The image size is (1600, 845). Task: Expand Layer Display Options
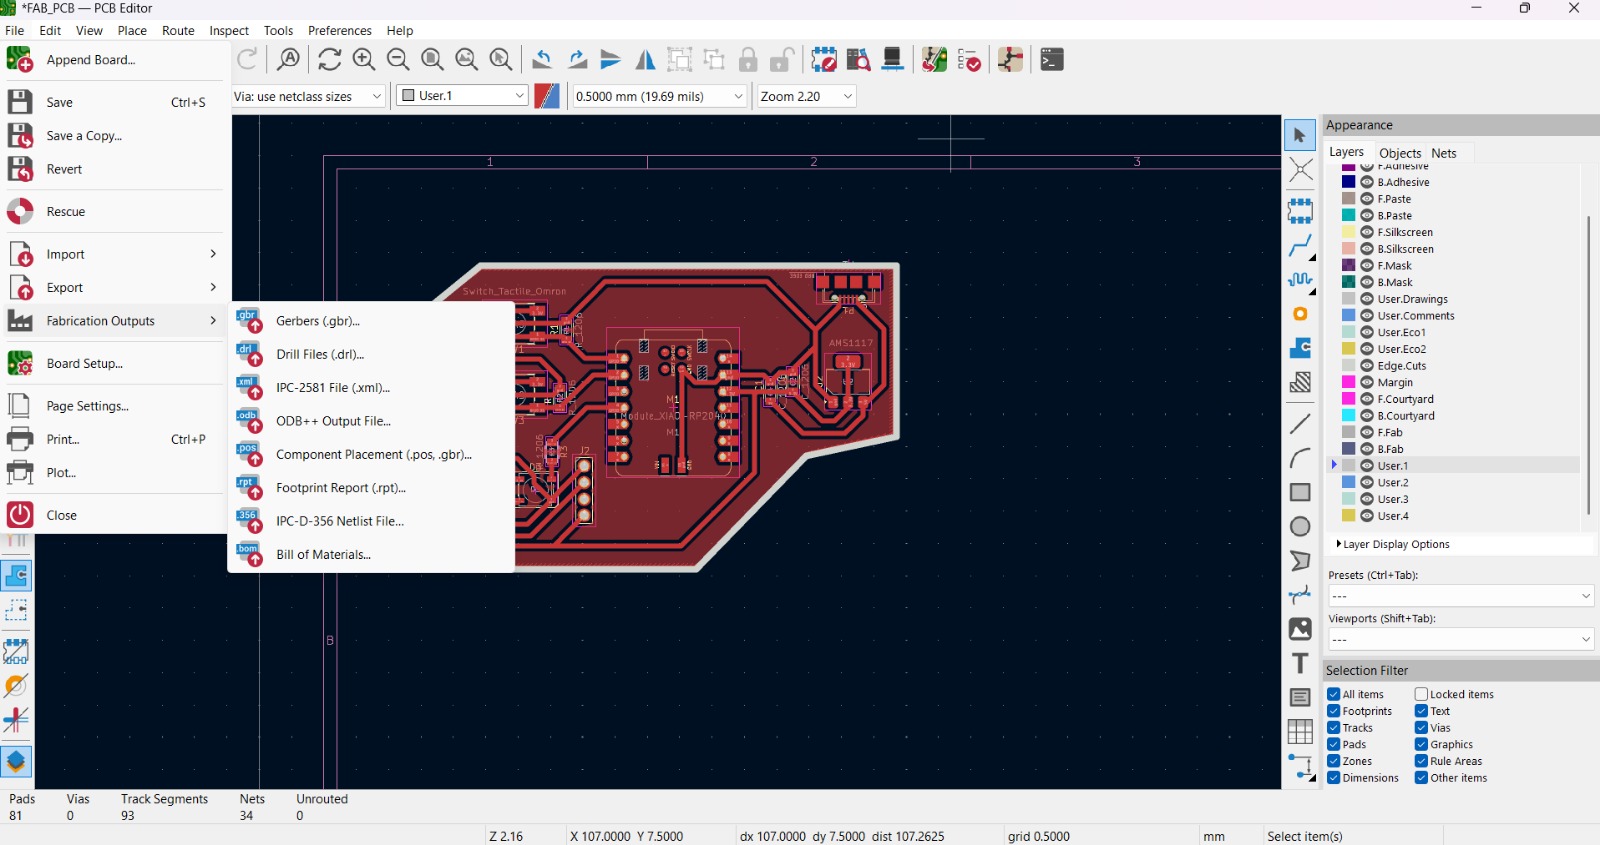(1339, 544)
